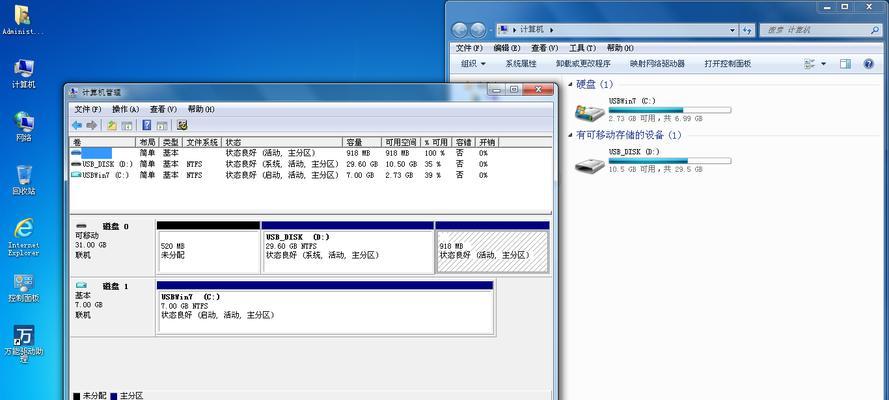Open 查看(V) menu in Explorer window

tap(545, 48)
